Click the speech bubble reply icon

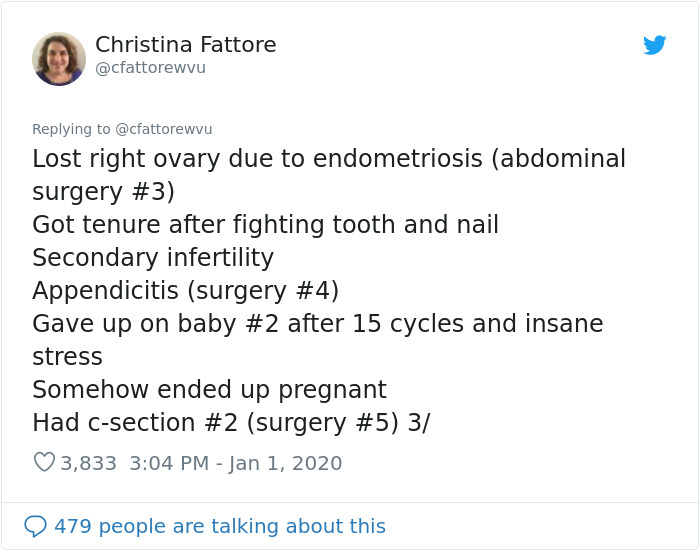click(35, 526)
